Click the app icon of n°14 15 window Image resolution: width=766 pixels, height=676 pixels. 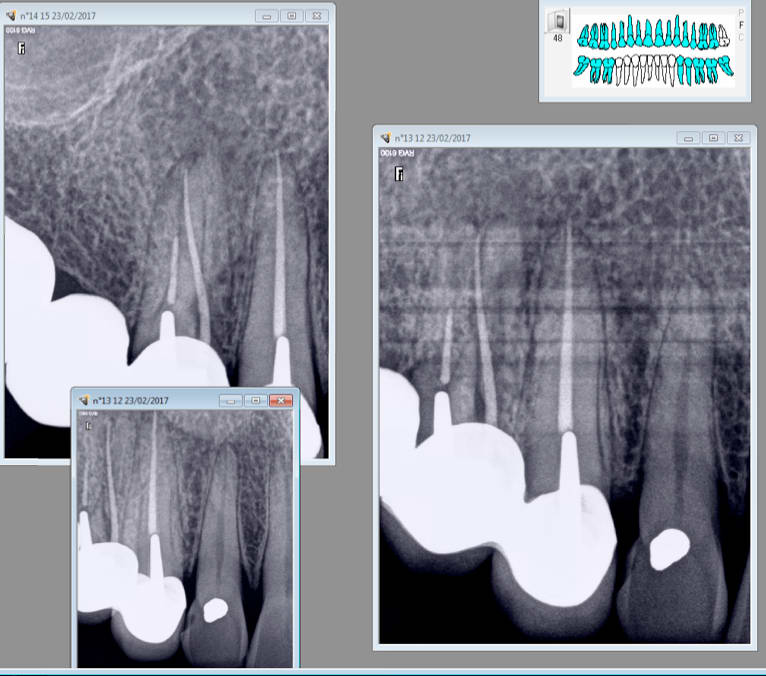12,16
